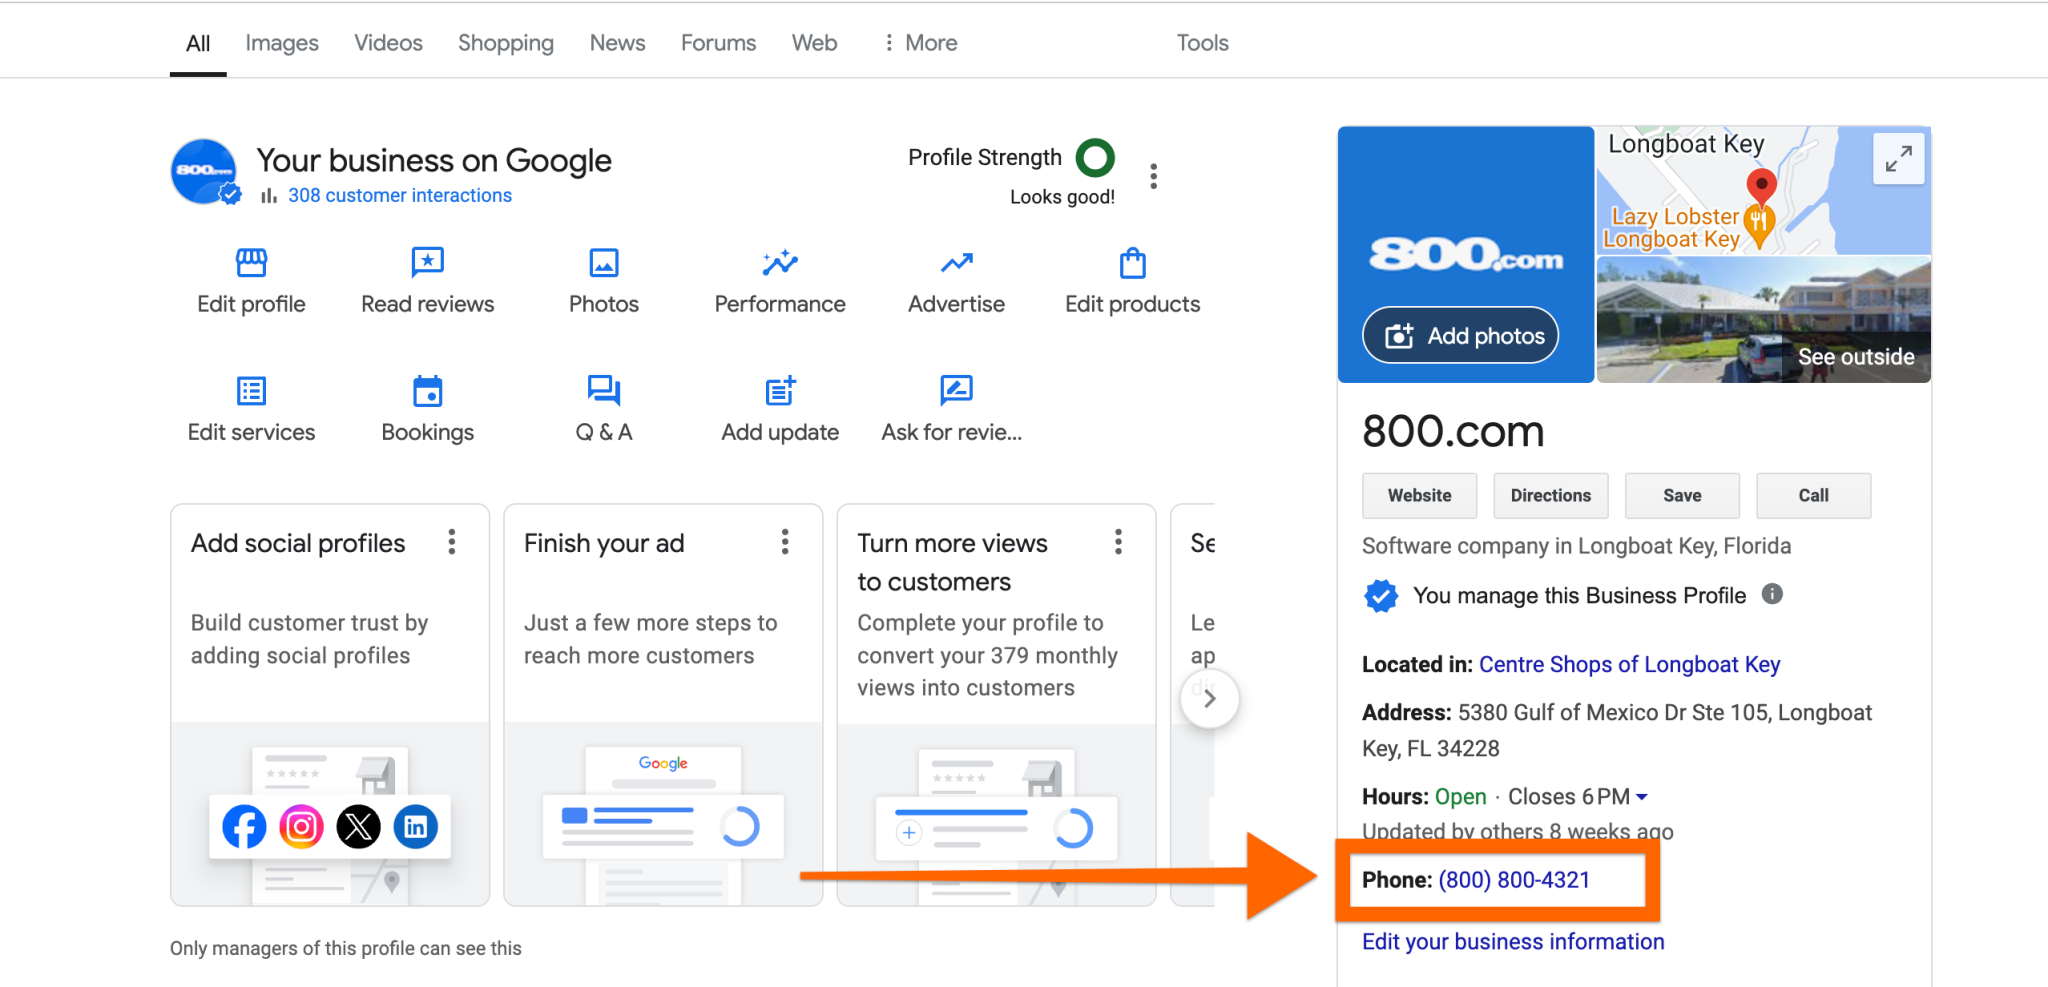
Task: Click the X icon on social card
Action: point(358,827)
